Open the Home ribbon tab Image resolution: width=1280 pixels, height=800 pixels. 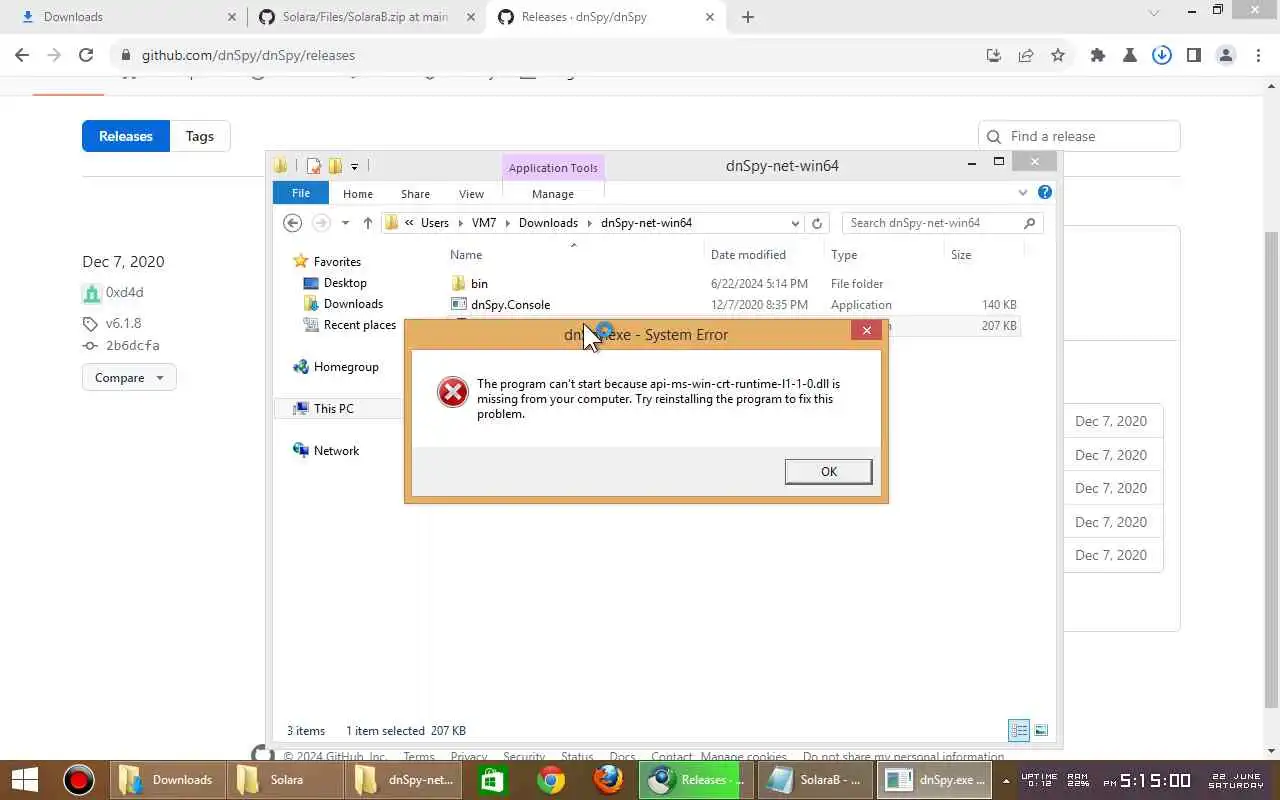357,194
